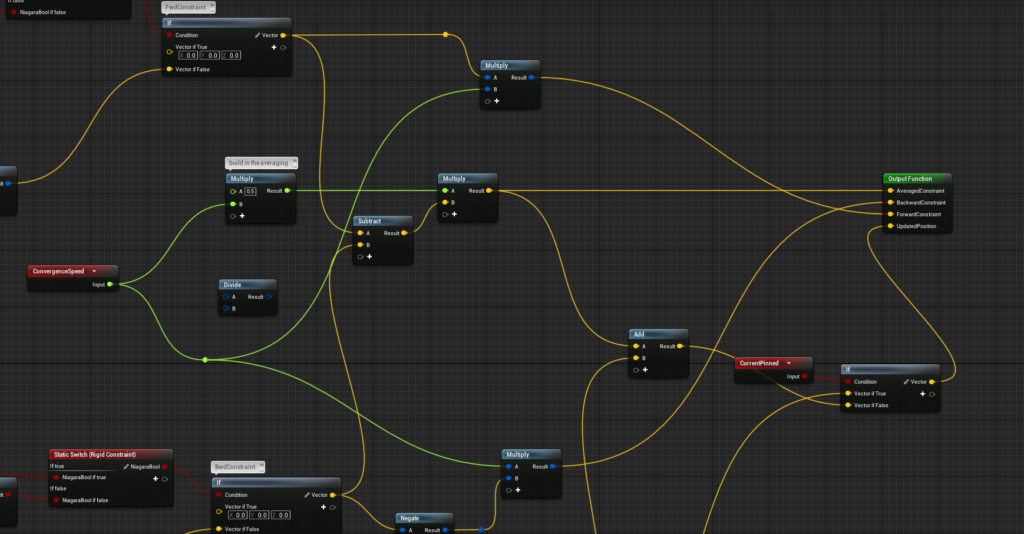1024x534 pixels.
Task: Click the A pin of the Negate node
Action: coord(403,530)
